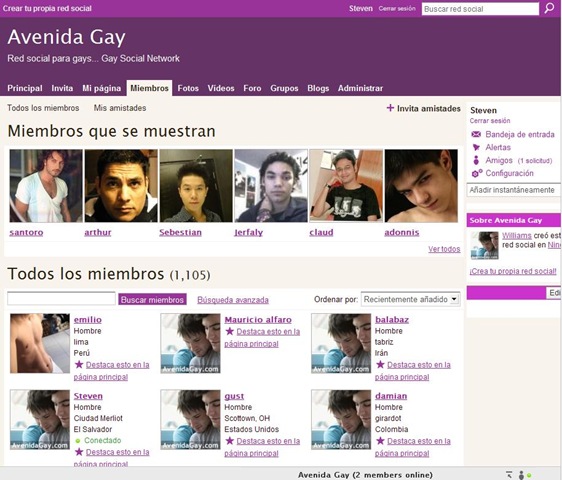
Task: Open the Invita tab
Action: click(62, 88)
